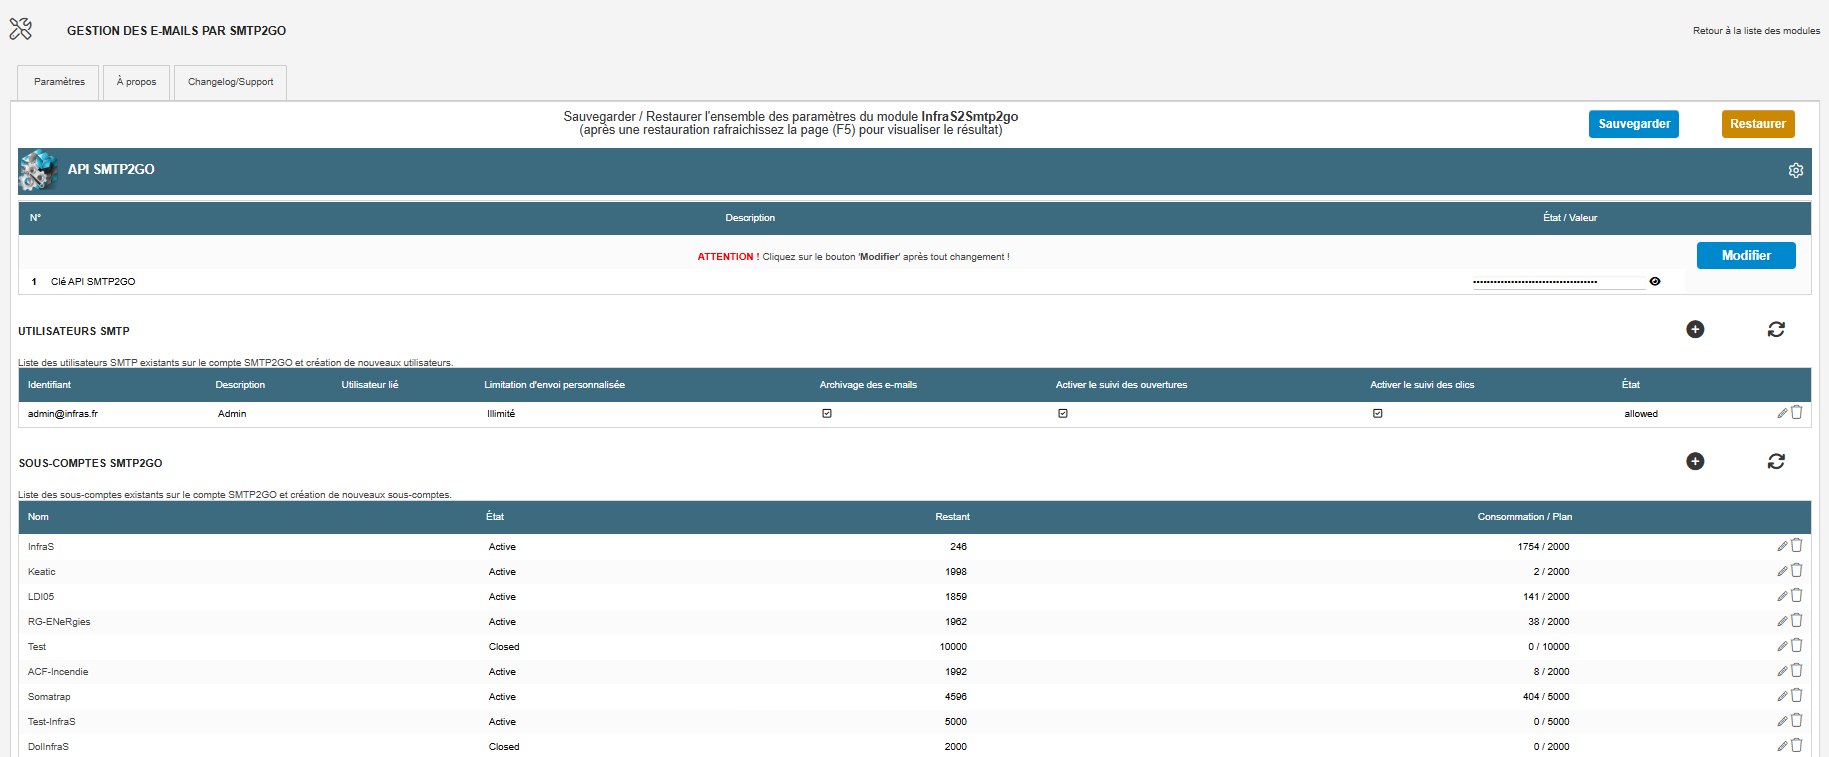Click the Restant column header
The height and width of the screenshot is (757, 1829).
[953, 517]
